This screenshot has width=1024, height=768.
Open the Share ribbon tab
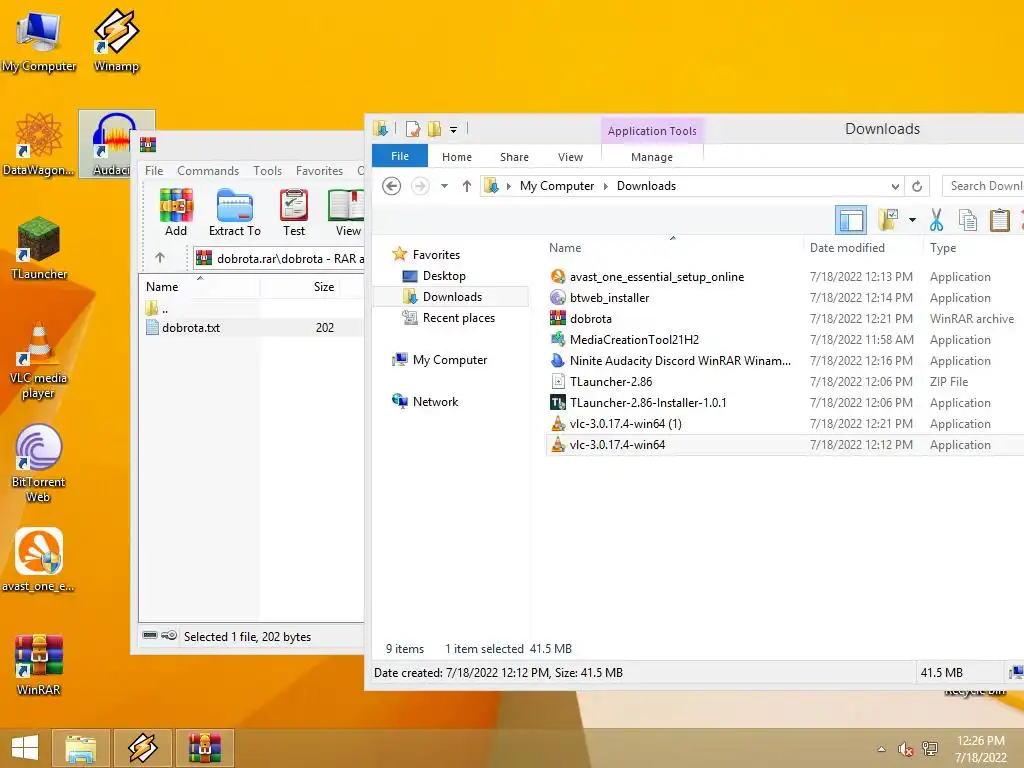click(514, 157)
